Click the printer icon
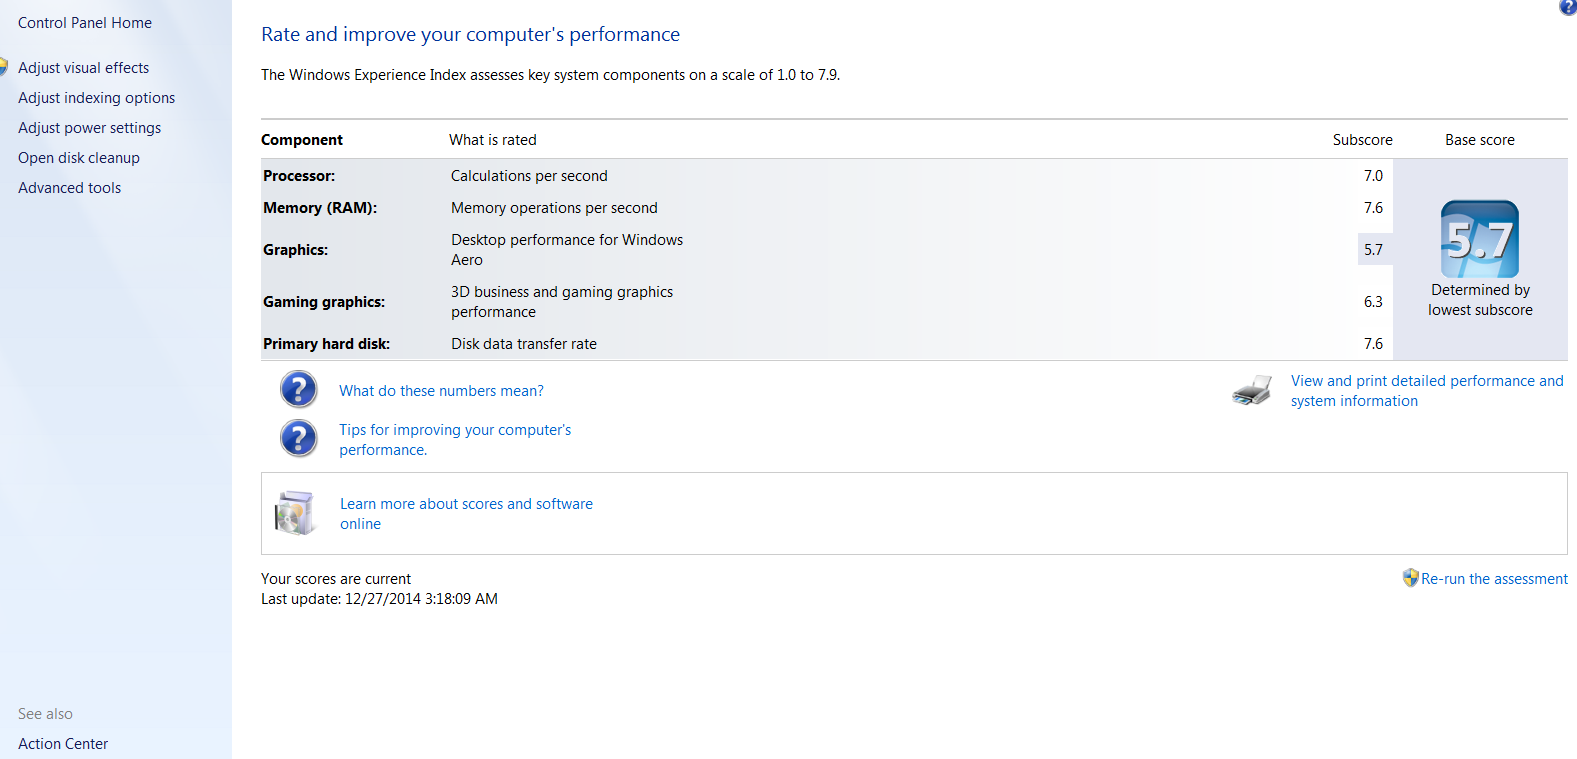The height and width of the screenshot is (759, 1577). coord(1252,390)
